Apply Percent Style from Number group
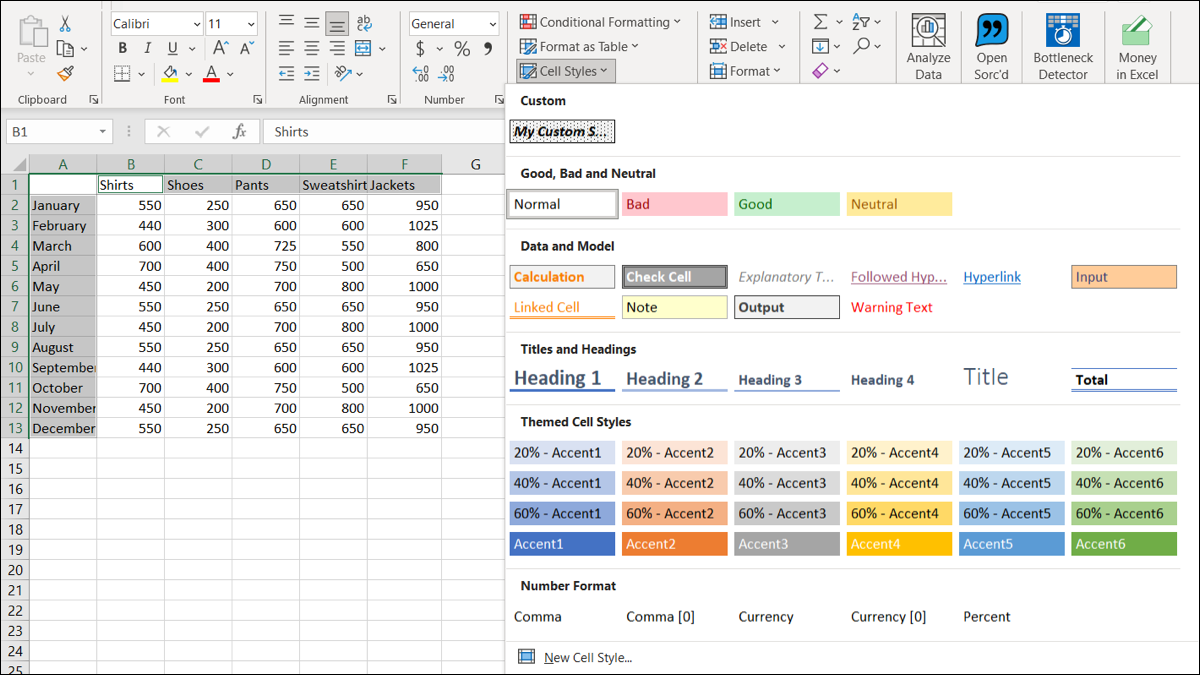This screenshot has height=675, width=1200. coord(462,48)
